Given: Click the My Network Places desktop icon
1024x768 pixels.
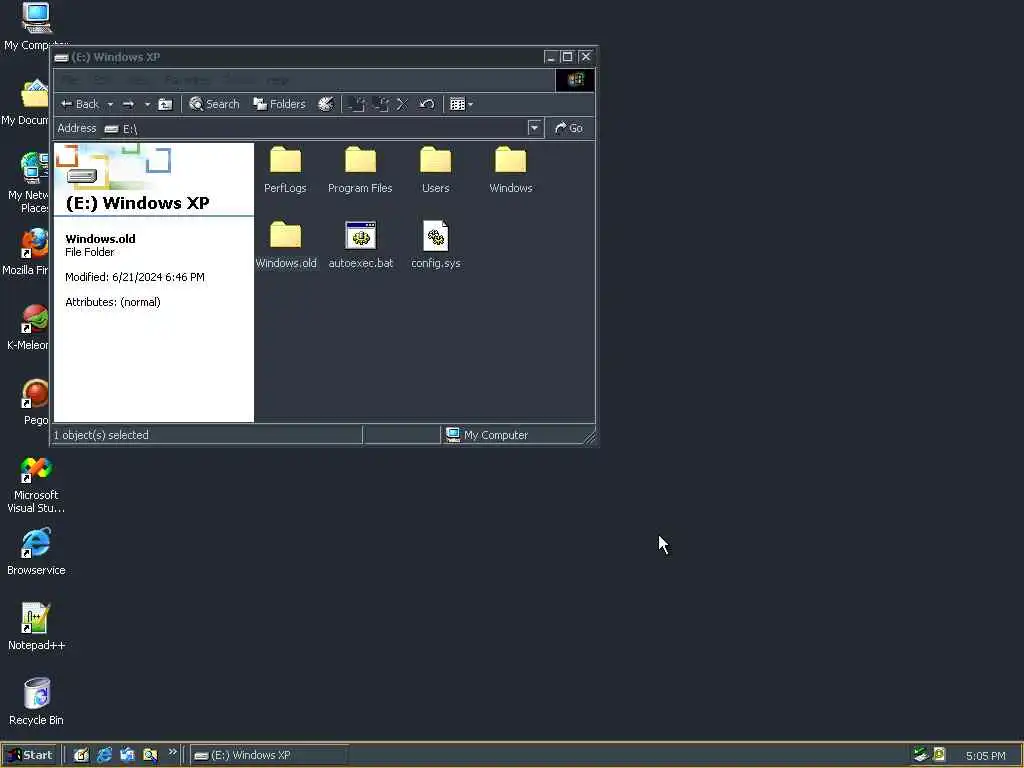Looking at the screenshot, I should pos(29,183).
